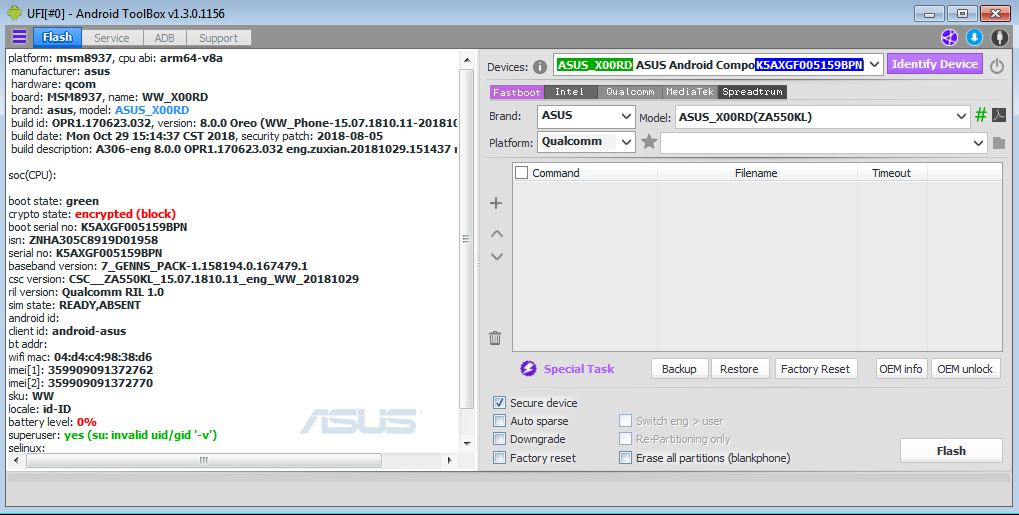Open the Support tab
Viewport: 1019px width, 515px height.
tap(218, 38)
